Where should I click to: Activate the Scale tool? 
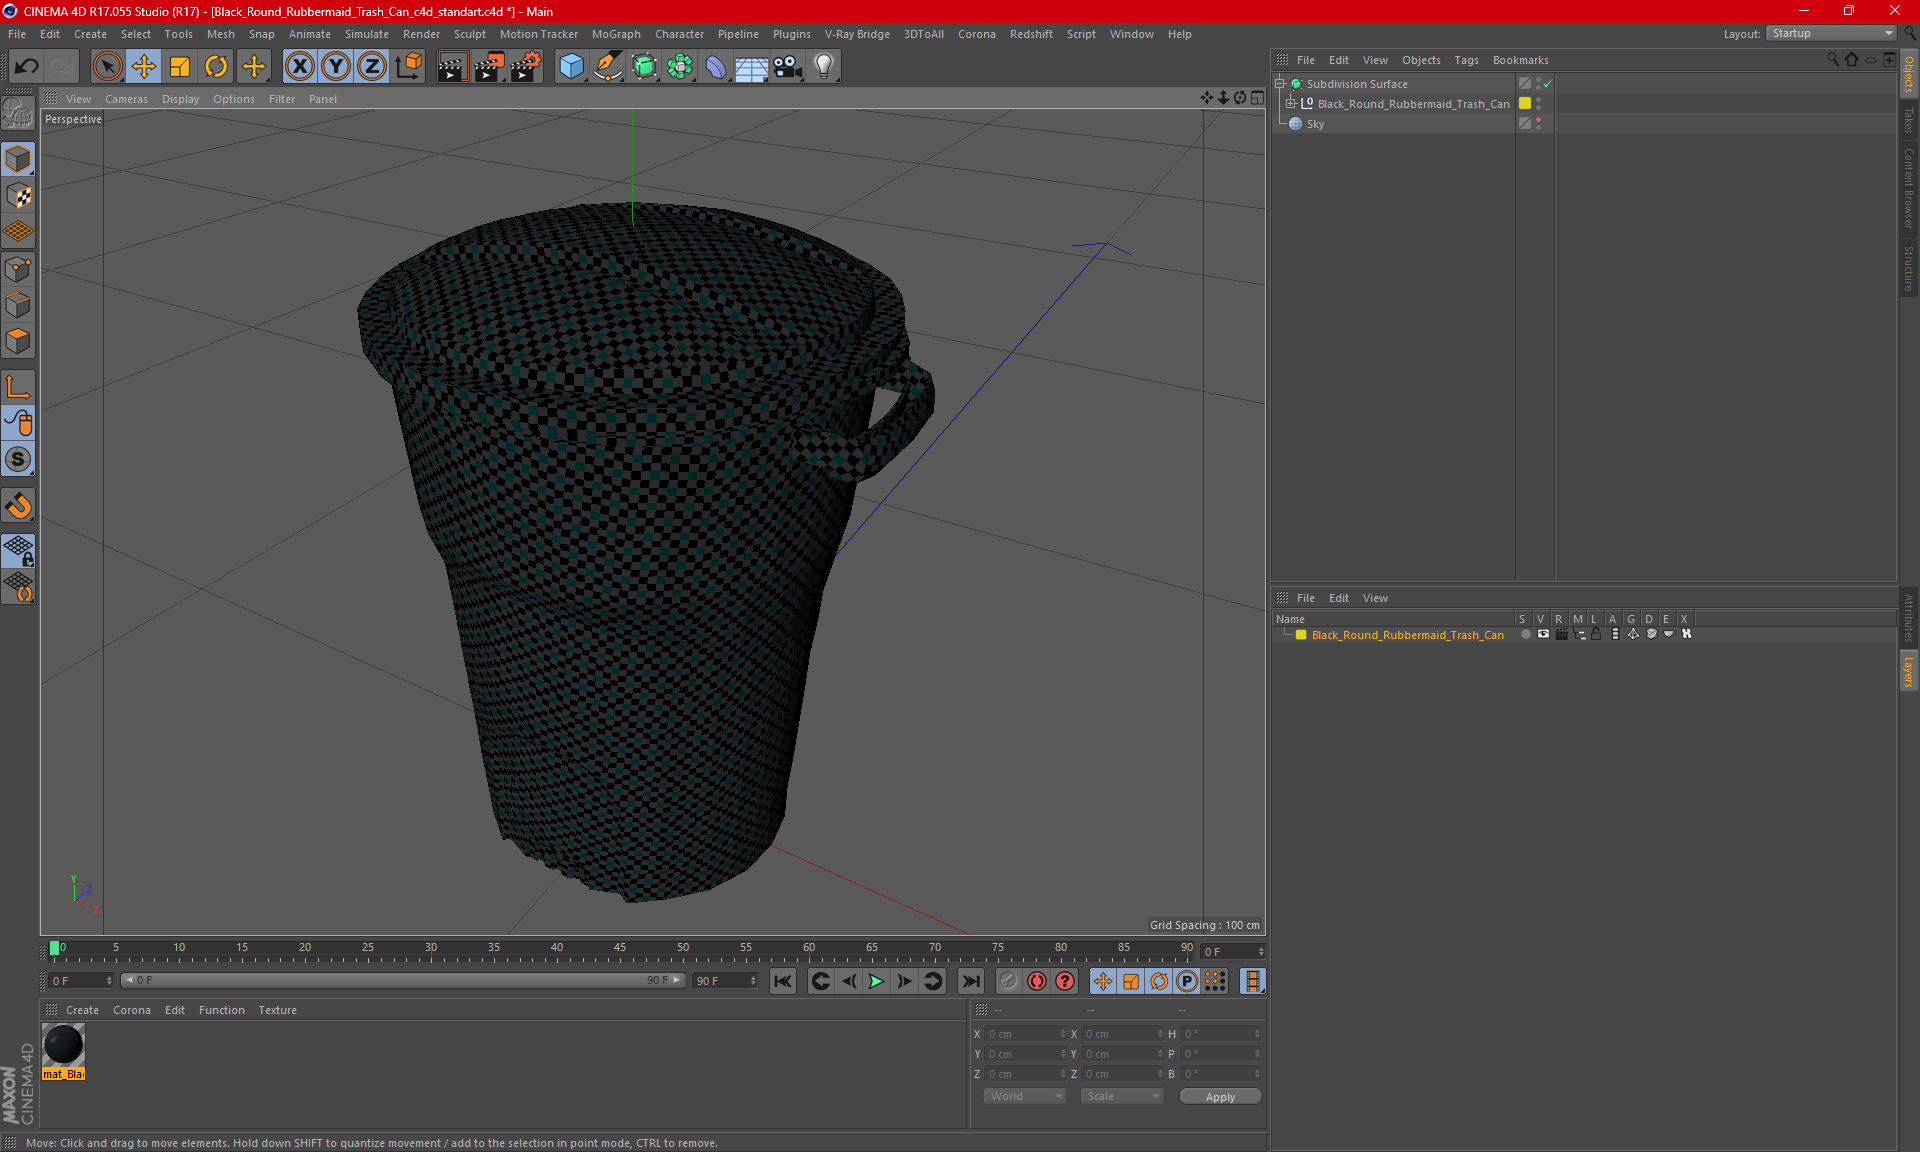[x=180, y=67]
